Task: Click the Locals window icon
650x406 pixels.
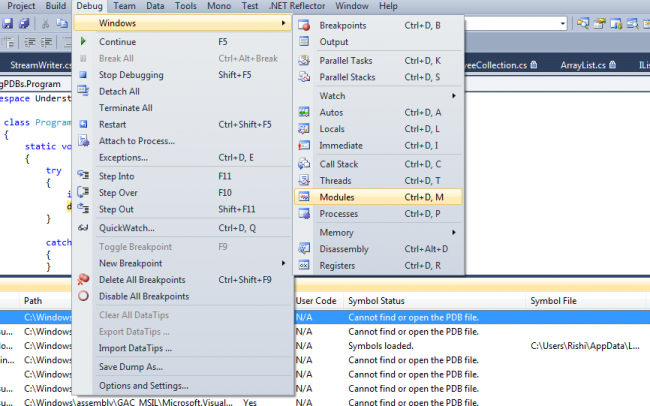Action: (304, 129)
